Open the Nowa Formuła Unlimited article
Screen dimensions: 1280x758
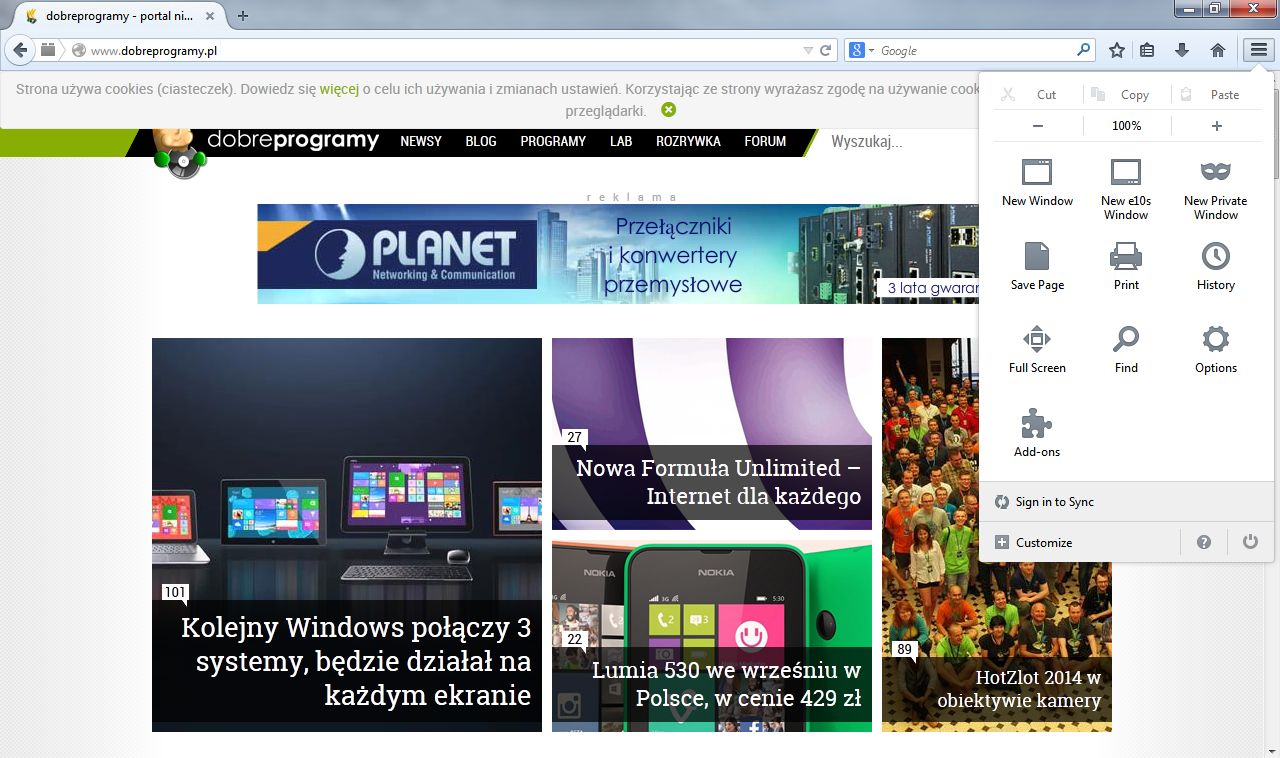click(x=718, y=482)
